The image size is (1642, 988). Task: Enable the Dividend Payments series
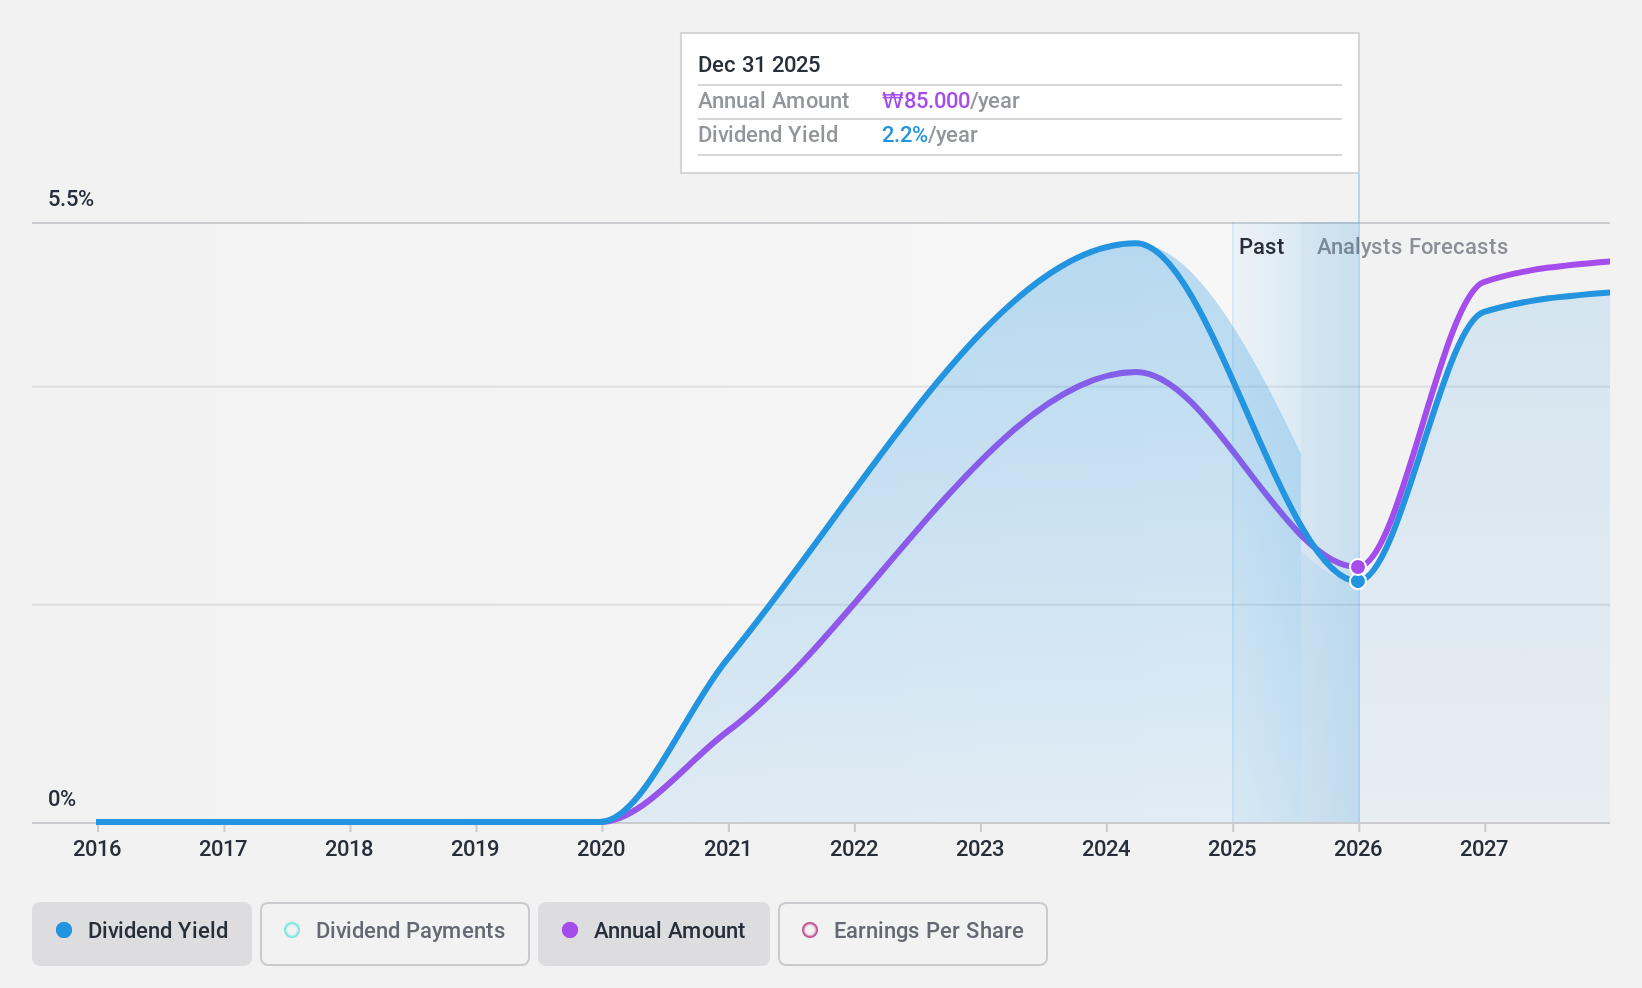pos(395,934)
